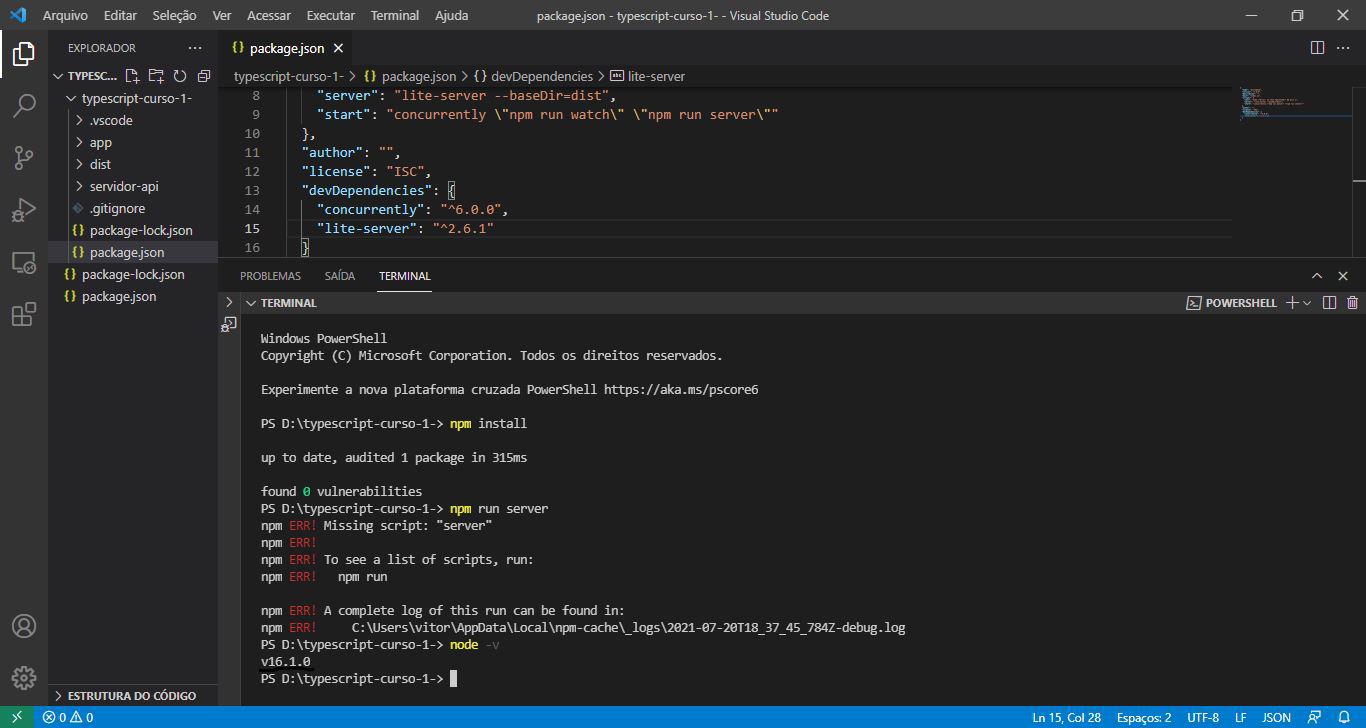Expand the .vscode folder
Viewport: 1366px width, 728px height.
[x=111, y=120]
